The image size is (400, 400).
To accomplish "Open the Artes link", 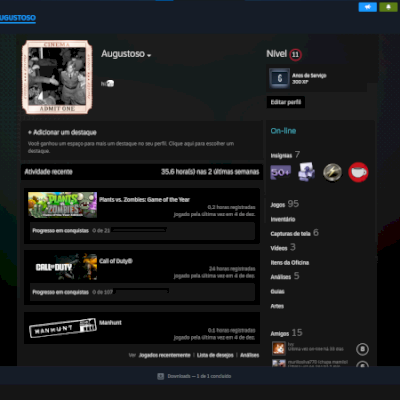I will pyautogui.click(x=277, y=306).
